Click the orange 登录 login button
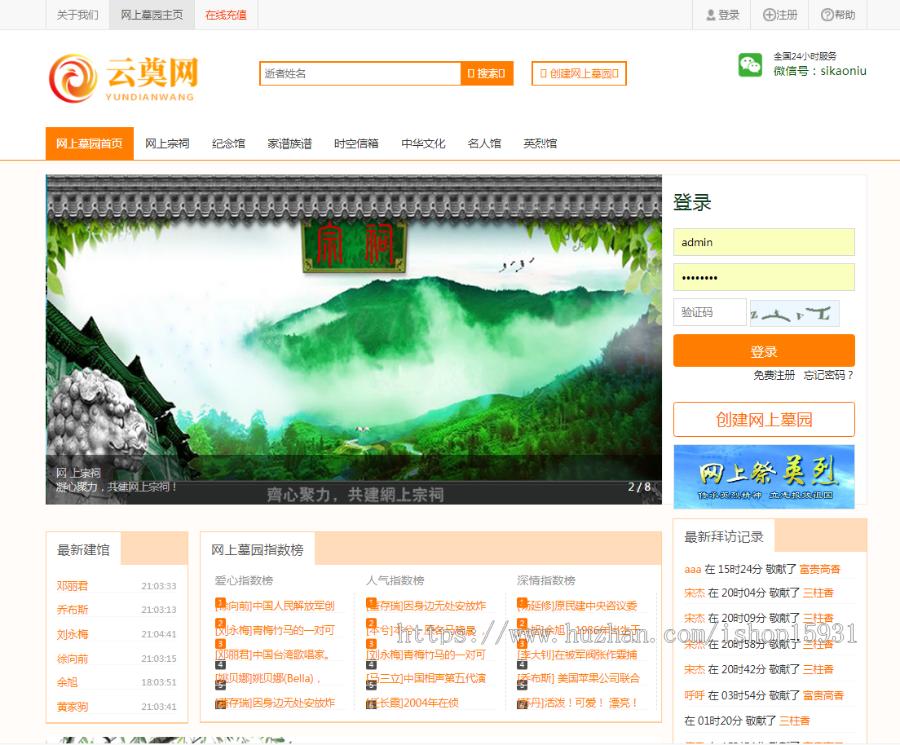 pyautogui.click(x=763, y=351)
